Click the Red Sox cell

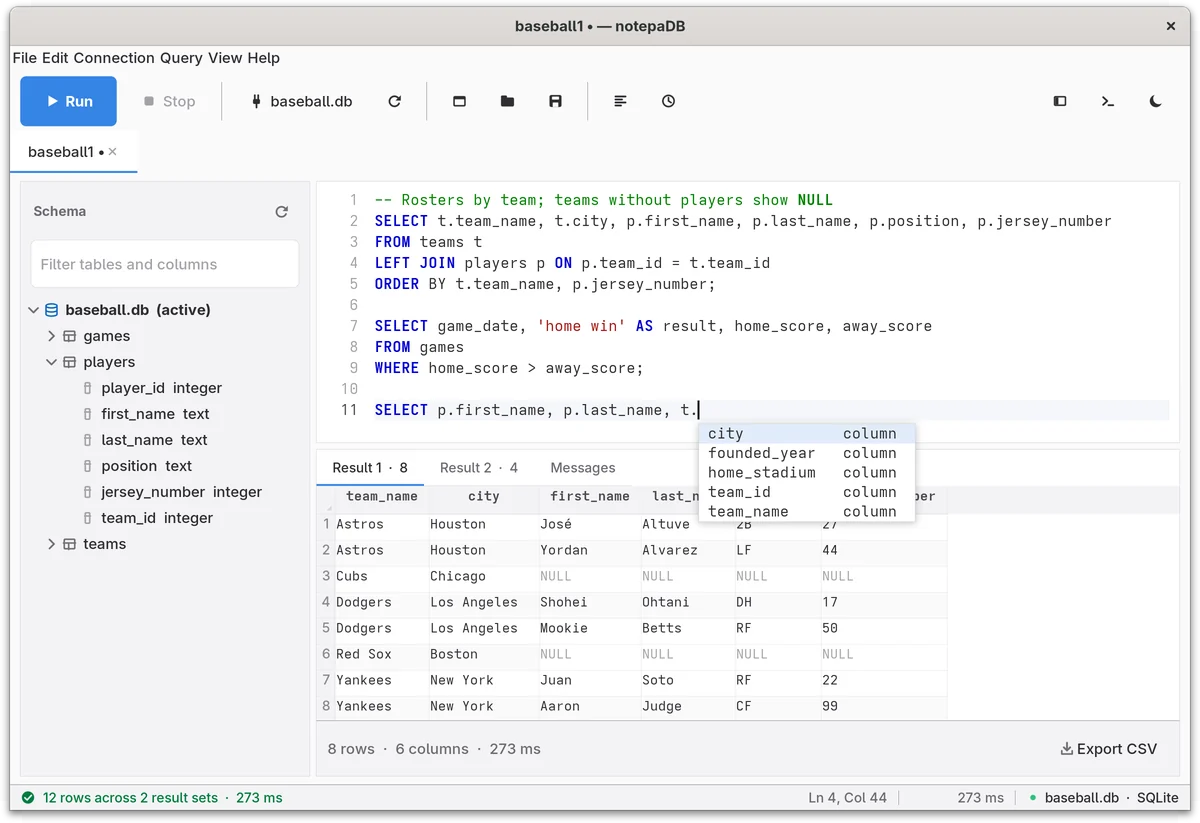pyautogui.click(x=380, y=654)
